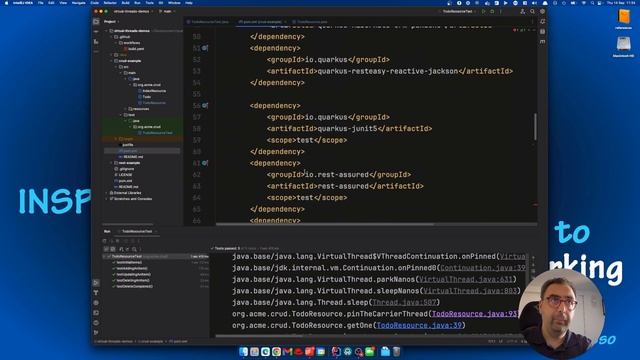This screenshot has height=360, width=640.
Task: Click the gutter icon on line 61
Action: coord(205,163)
